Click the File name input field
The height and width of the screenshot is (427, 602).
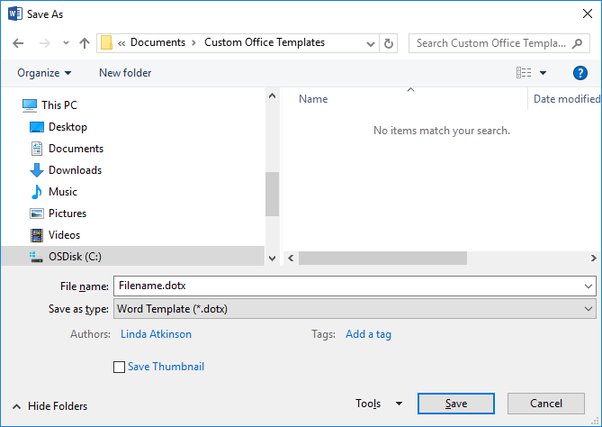[x=355, y=286]
